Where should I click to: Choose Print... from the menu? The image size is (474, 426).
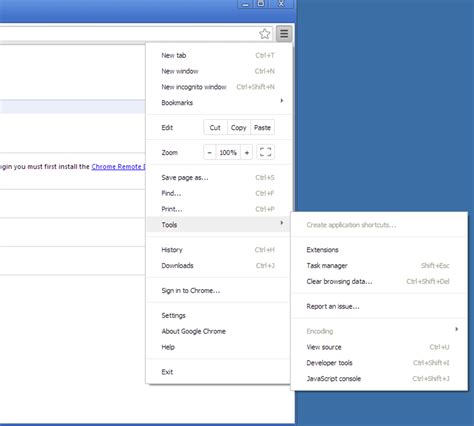click(218, 209)
